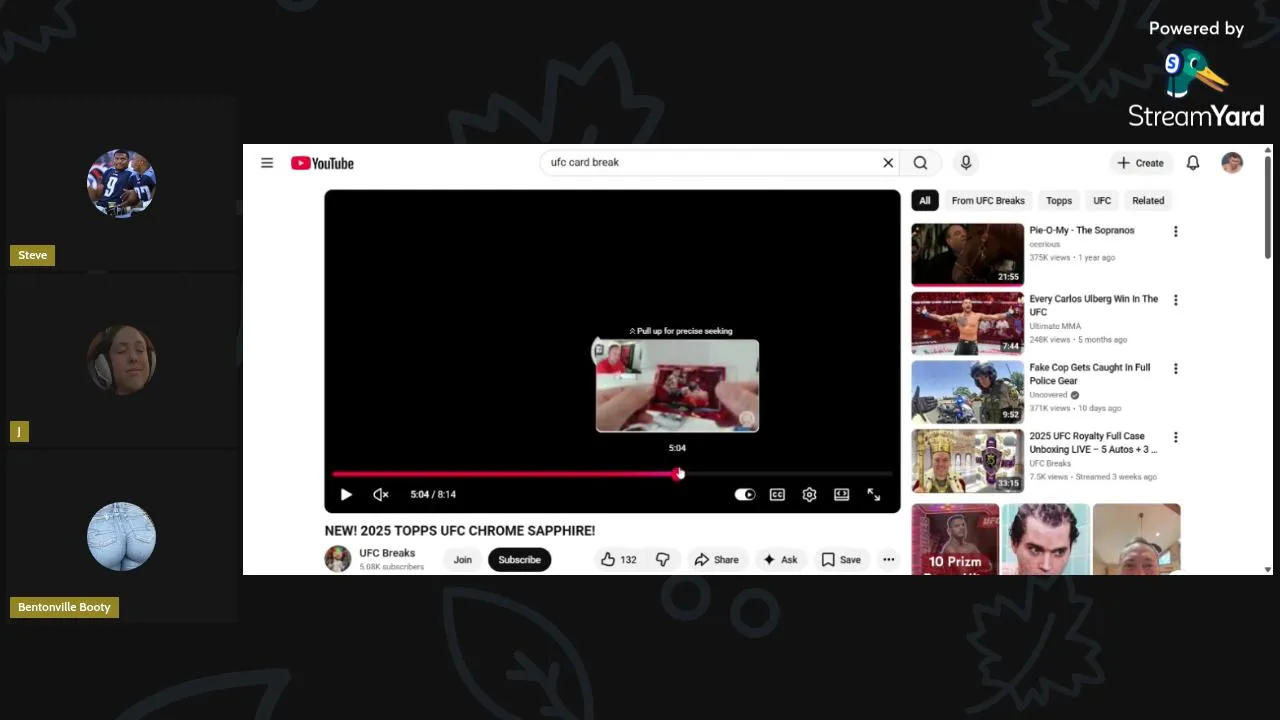The width and height of the screenshot is (1280, 720).
Task: Play the video
Action: pos(346,495)
